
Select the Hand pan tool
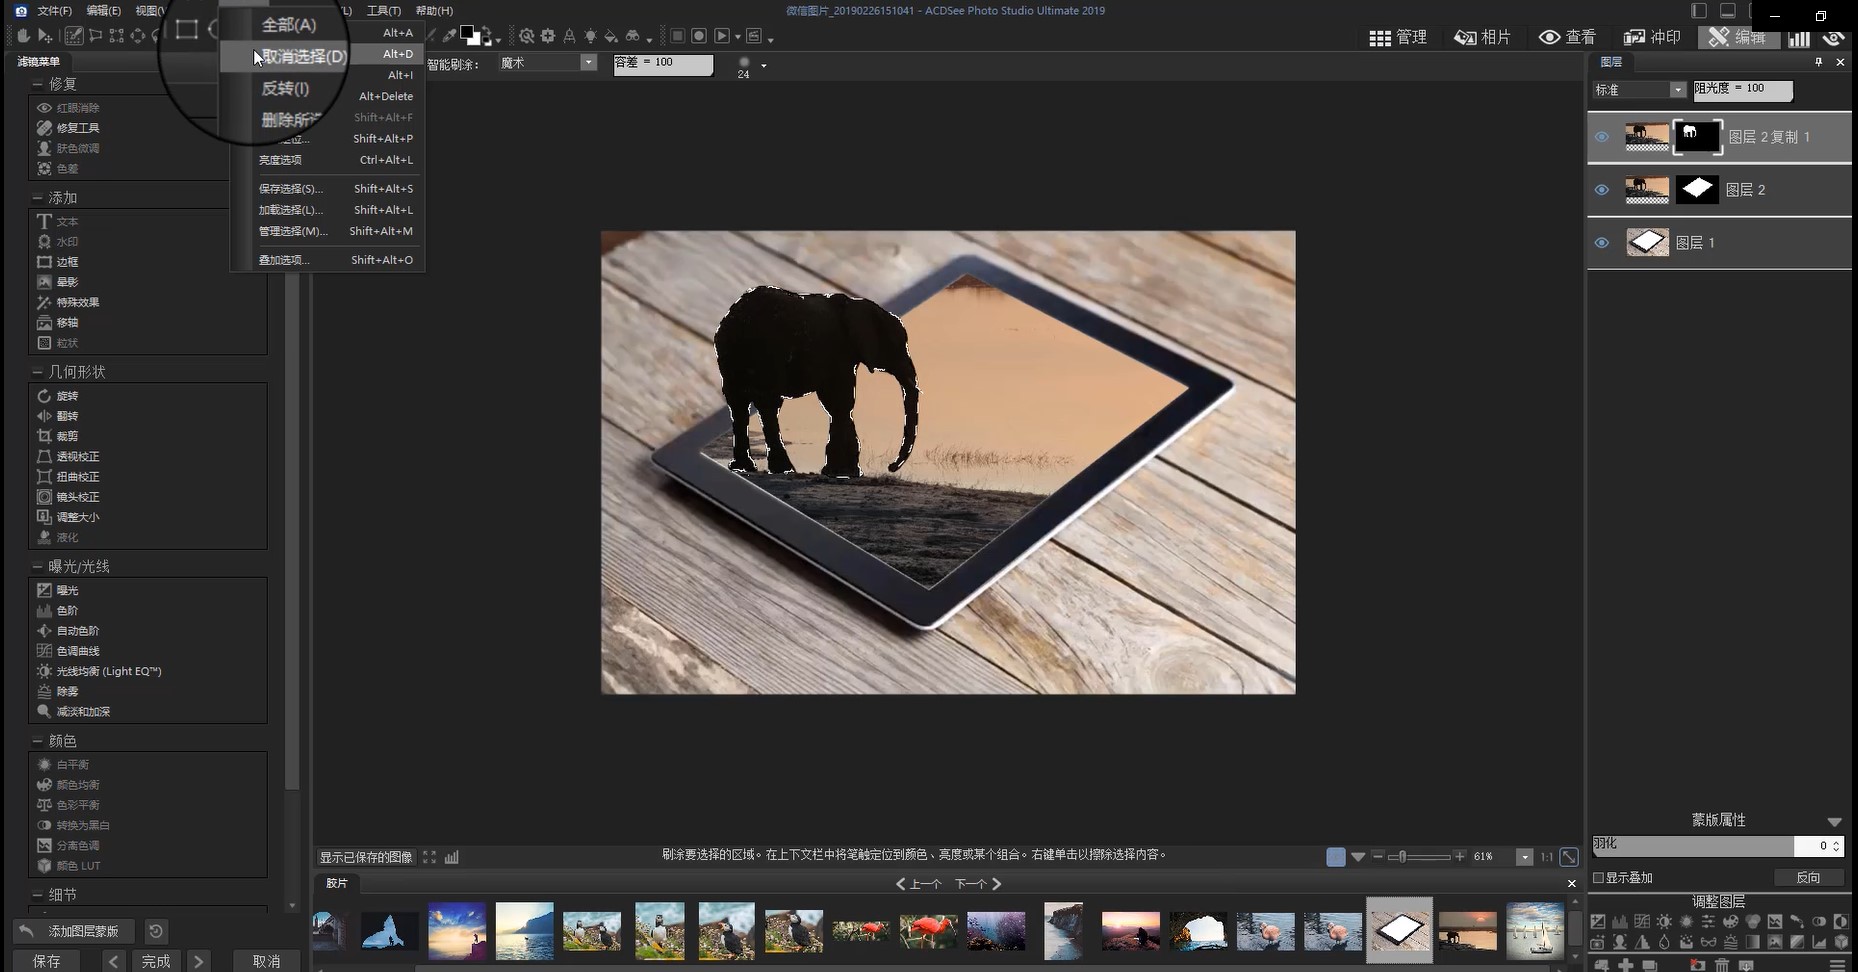pyautogui.click(x=24, y=36)
